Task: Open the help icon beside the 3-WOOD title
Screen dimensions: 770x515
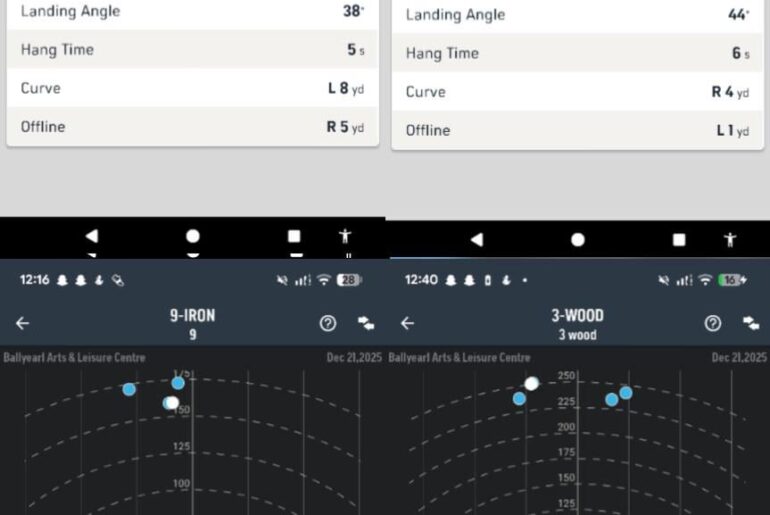Action: click(x=712, y=323)
